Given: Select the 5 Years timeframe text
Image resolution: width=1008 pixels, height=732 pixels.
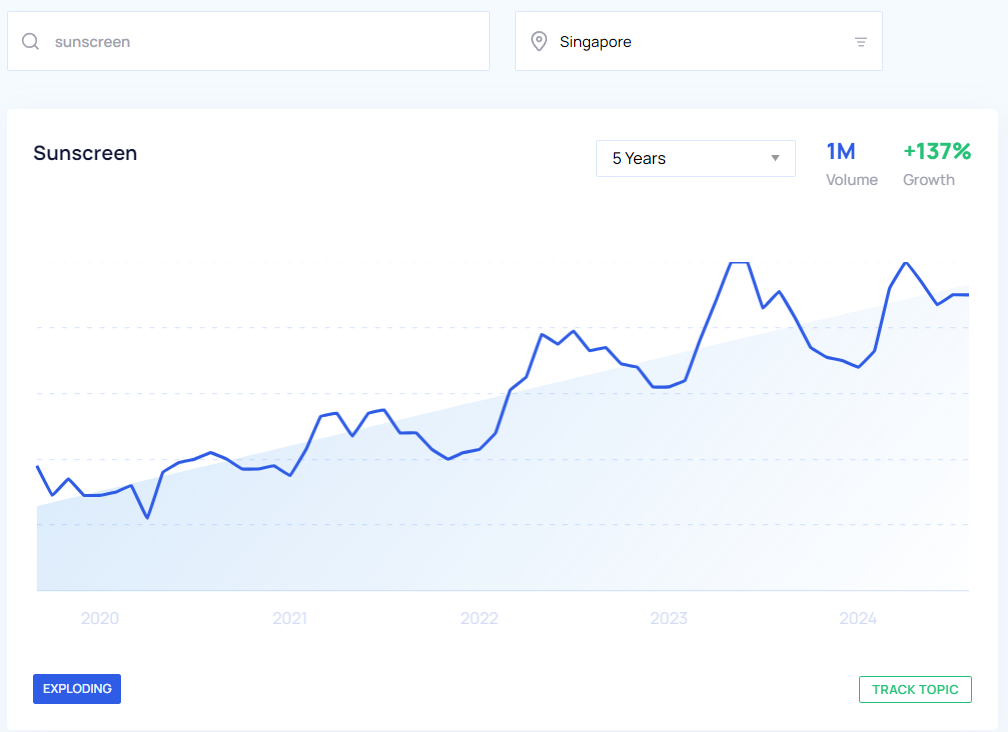Looking at the screenshot, I should [639, 159].
